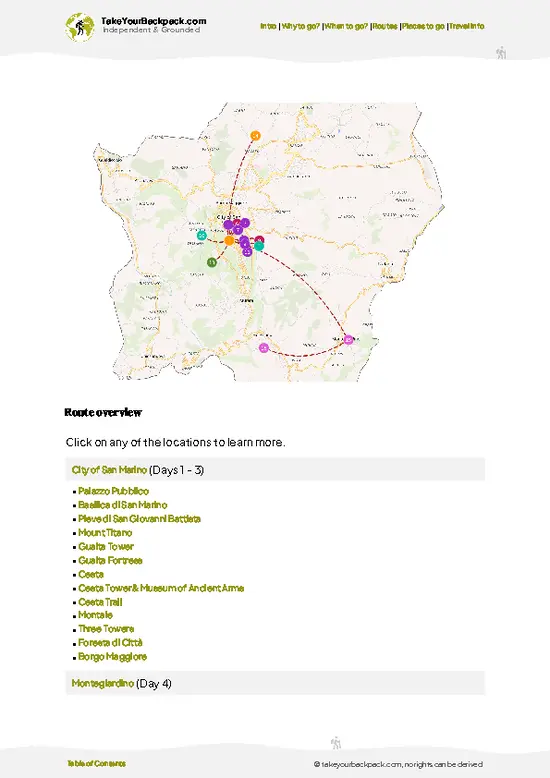Open the City of San Marino link

109,470
